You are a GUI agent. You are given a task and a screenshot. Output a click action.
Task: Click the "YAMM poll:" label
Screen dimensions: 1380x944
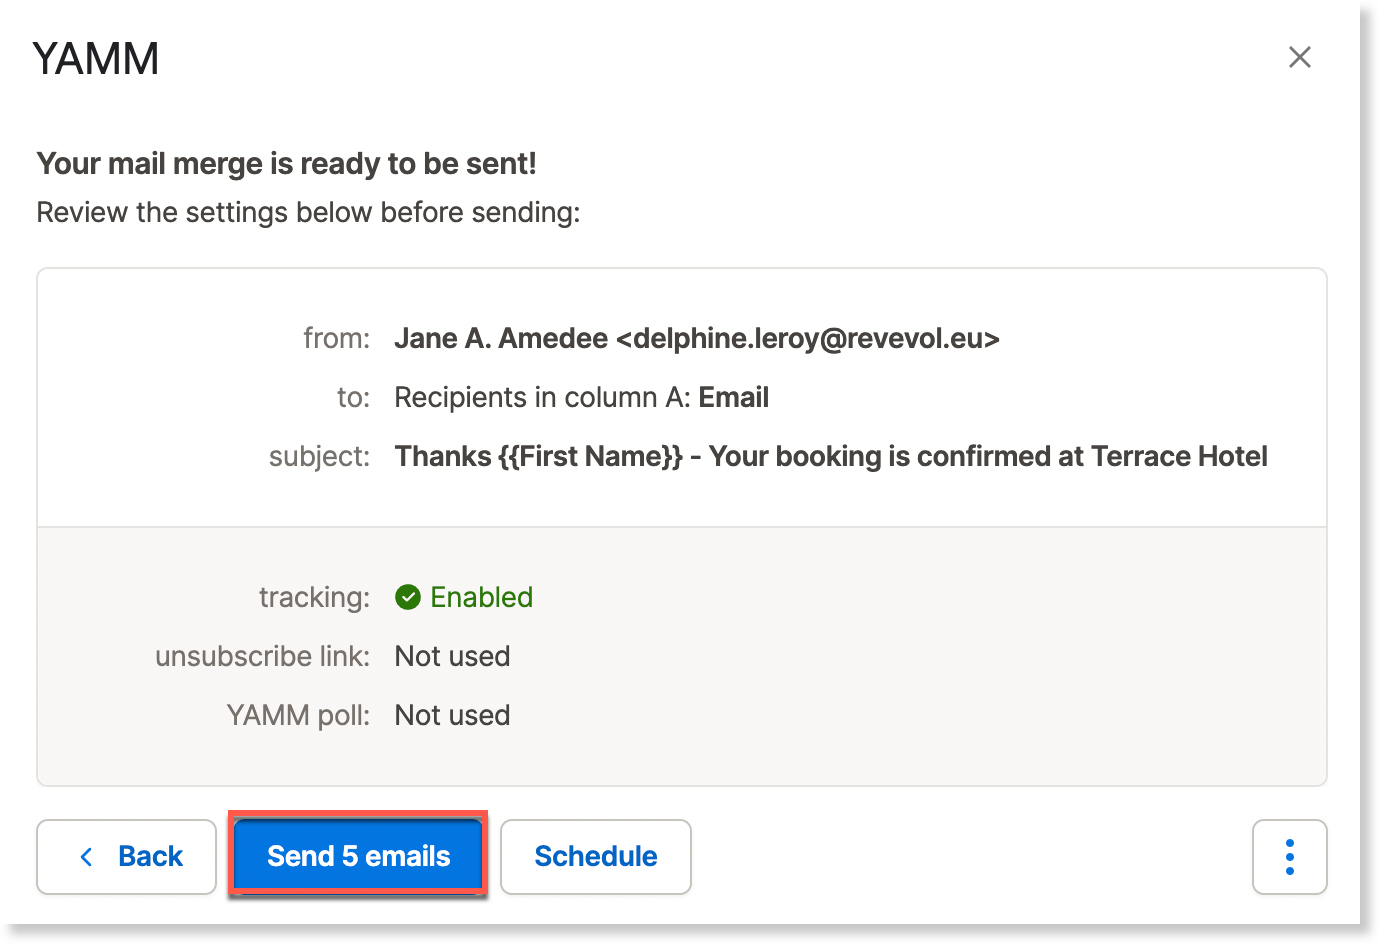coord(298,715)
